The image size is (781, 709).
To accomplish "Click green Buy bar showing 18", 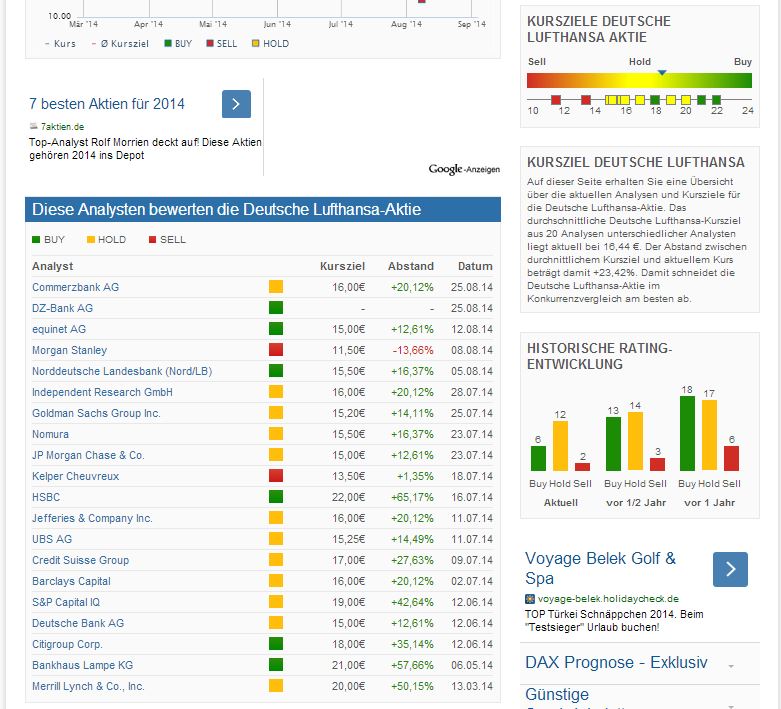I will (687, 433).
